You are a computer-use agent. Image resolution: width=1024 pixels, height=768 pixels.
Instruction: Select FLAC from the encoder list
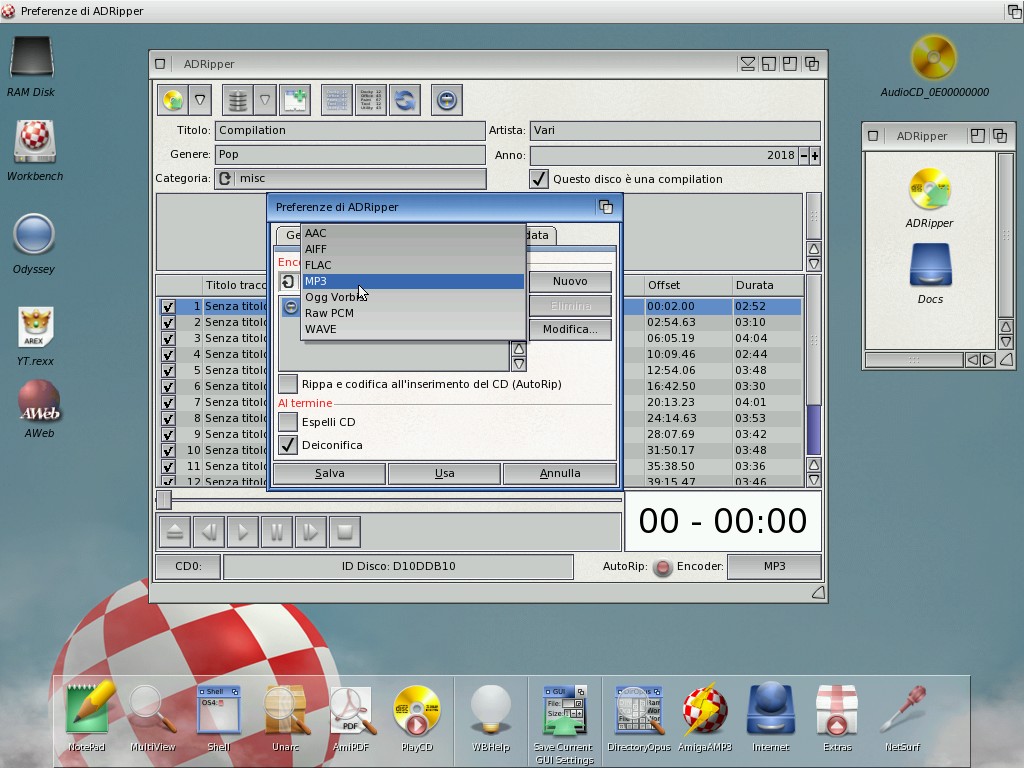coord(318,265)
